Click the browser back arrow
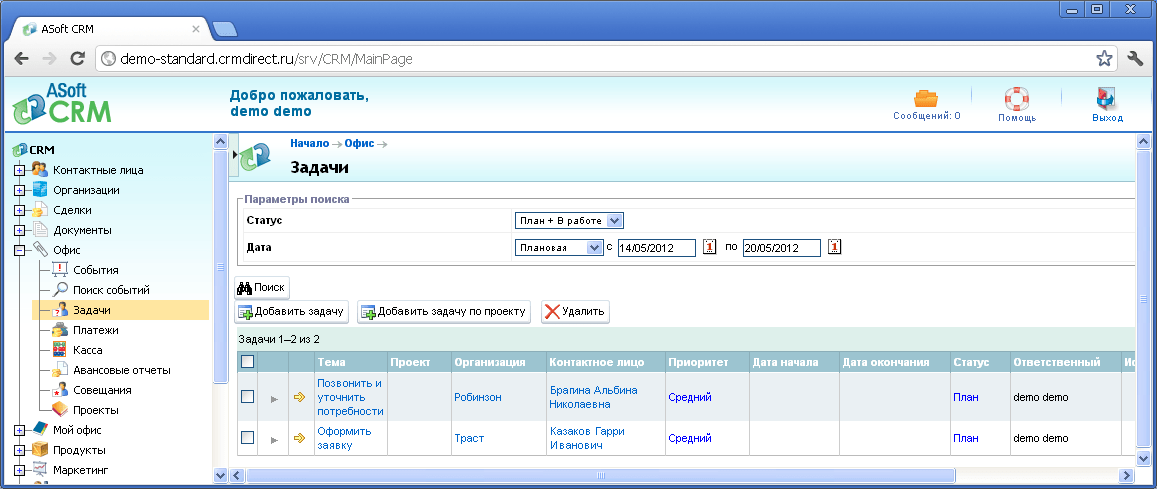This screenshot has height=489, width=1157. click(x=21, y=59)
